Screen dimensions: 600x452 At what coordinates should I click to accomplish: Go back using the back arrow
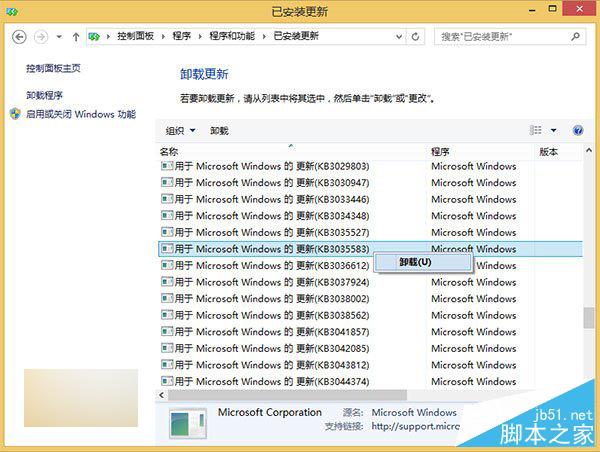click(19, 37)
